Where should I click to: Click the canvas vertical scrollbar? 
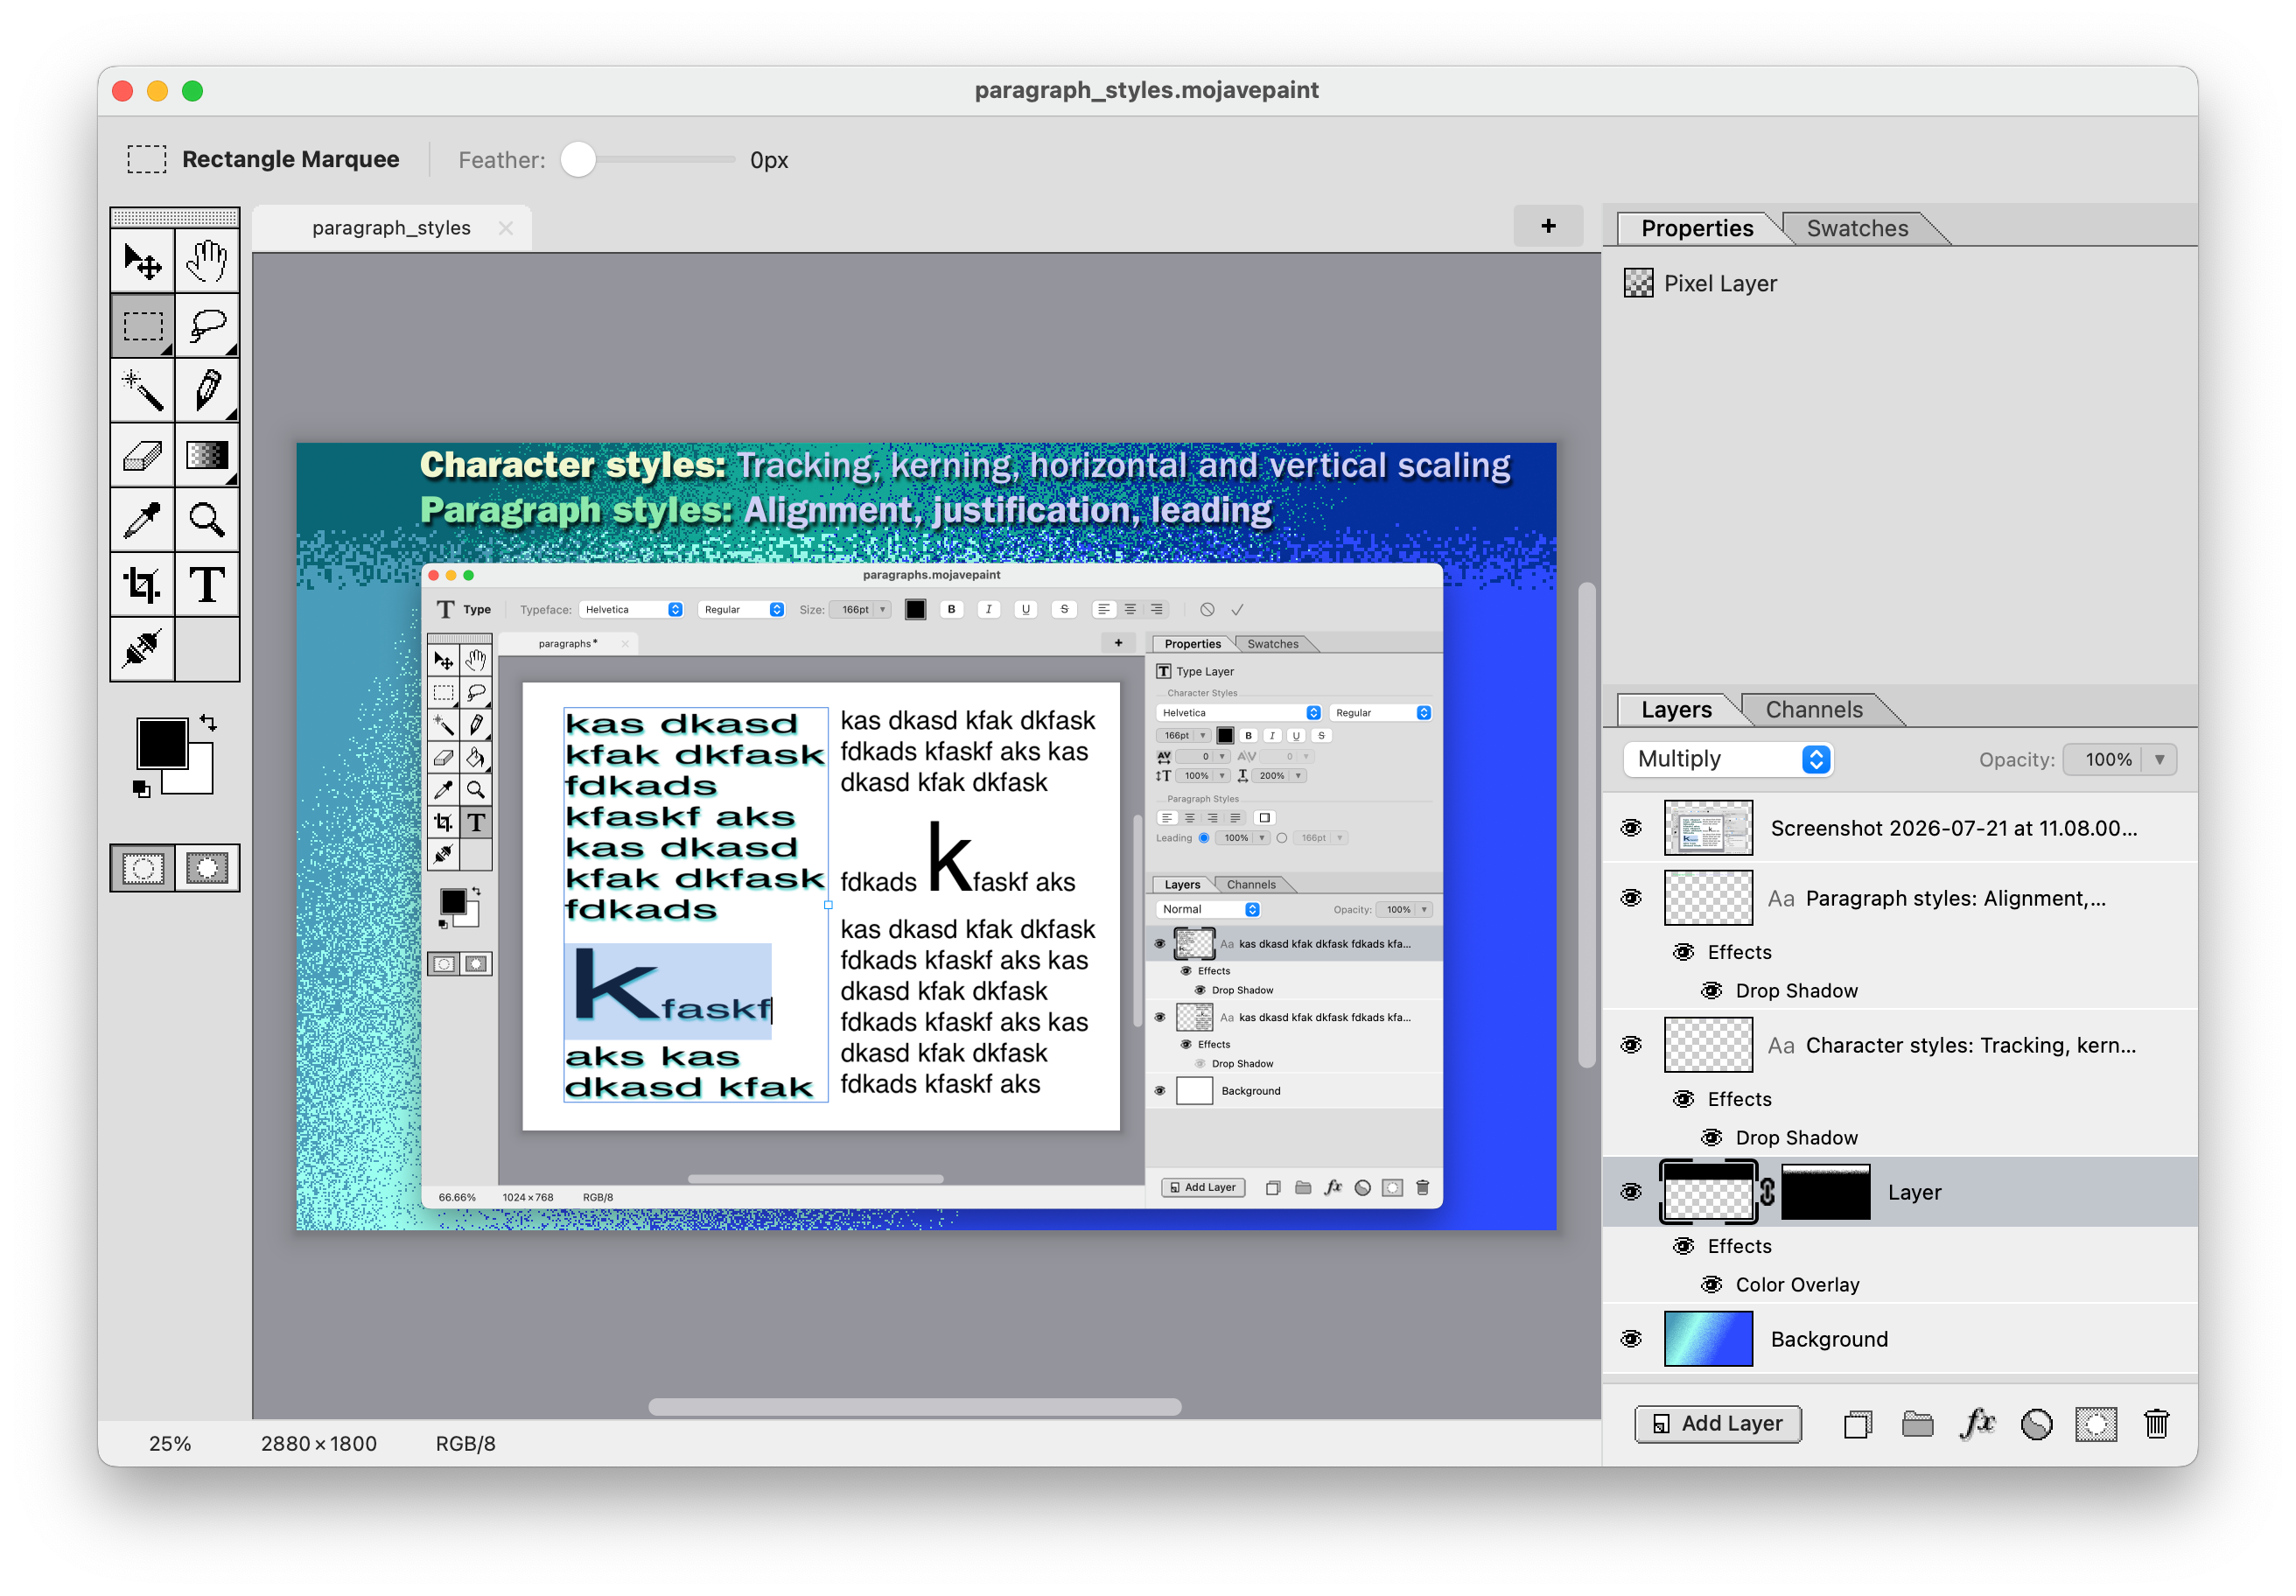tap(1586, 825)
